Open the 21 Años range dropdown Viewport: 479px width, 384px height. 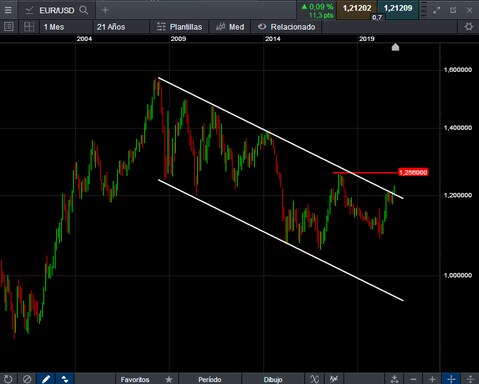tap(120, 27)
